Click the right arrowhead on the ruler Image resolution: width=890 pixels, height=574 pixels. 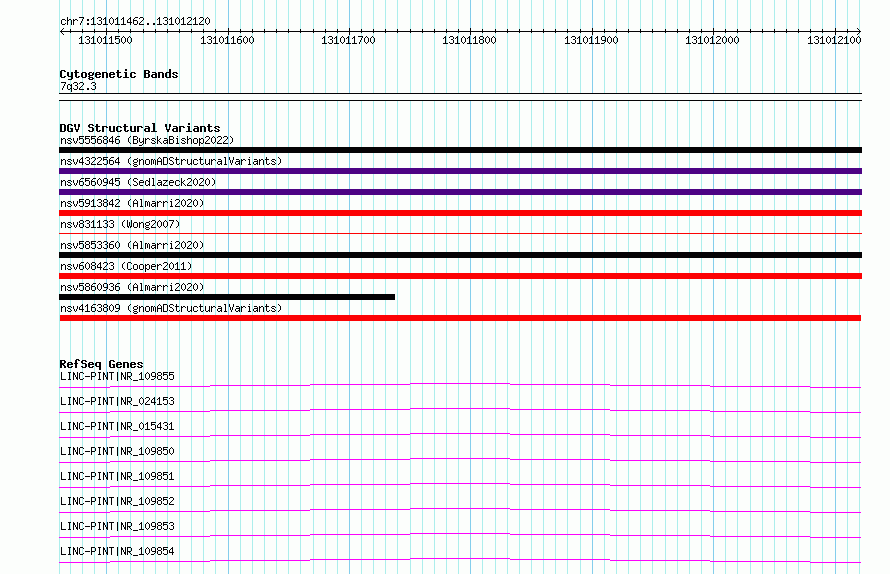point(859,32)
